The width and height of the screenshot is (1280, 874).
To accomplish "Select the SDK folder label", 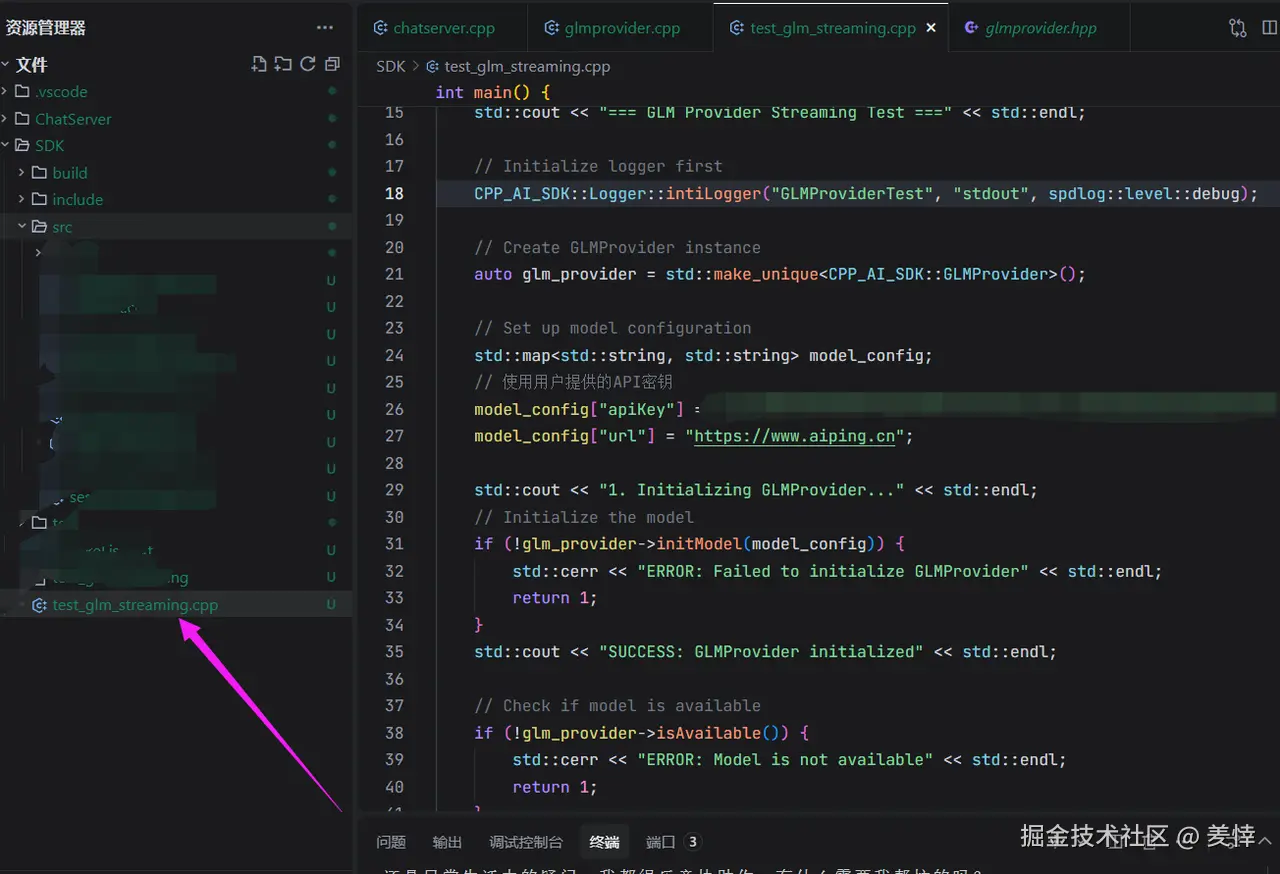I will click(49, 145).
